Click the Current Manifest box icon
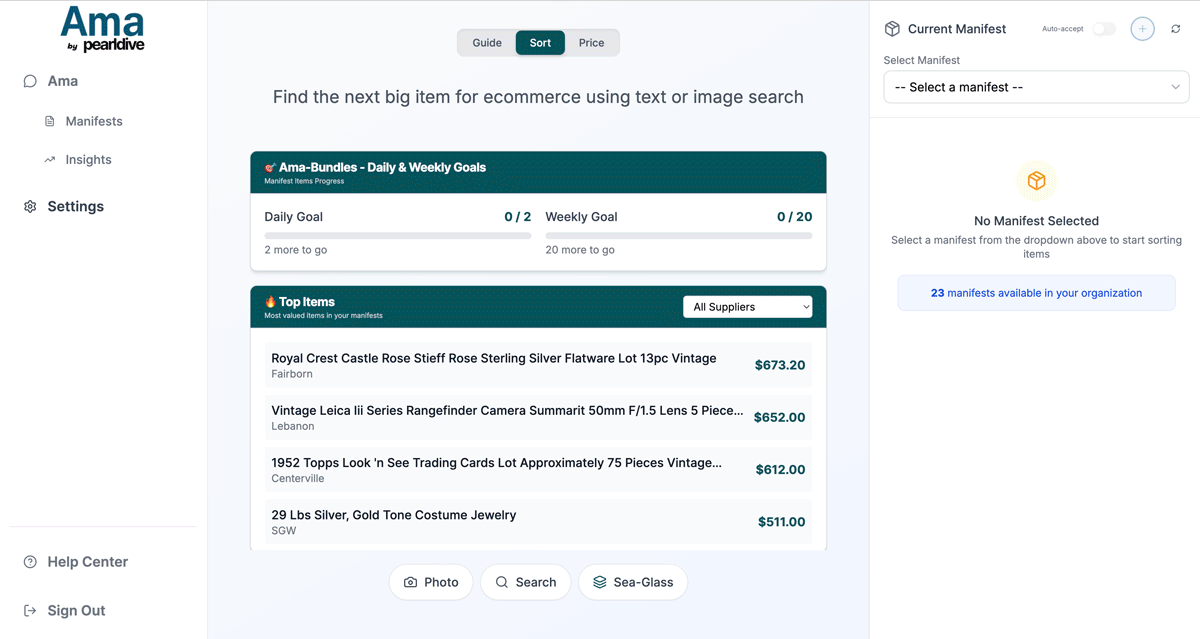The height and width of the screenshot is (639, 1200). (892, 29)
